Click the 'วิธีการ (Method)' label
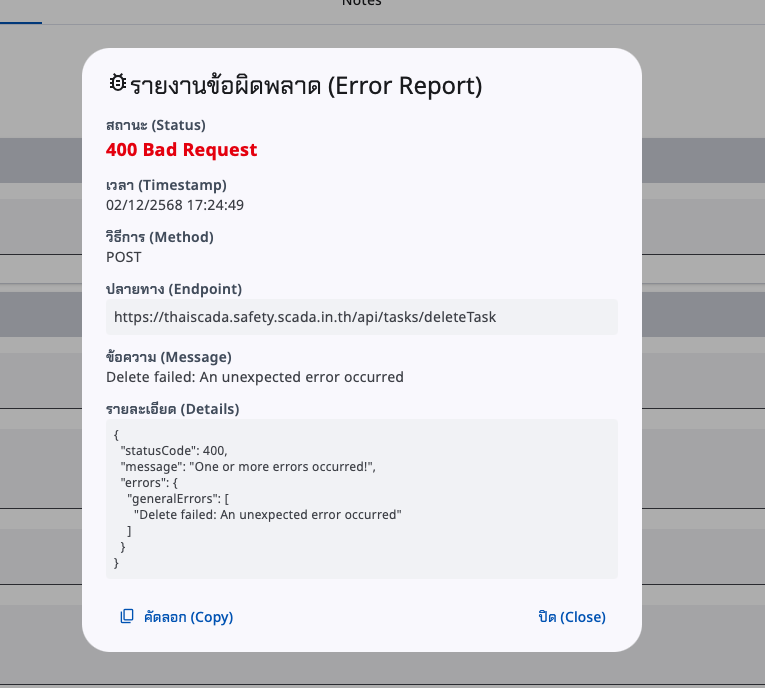 coord(160,237)
